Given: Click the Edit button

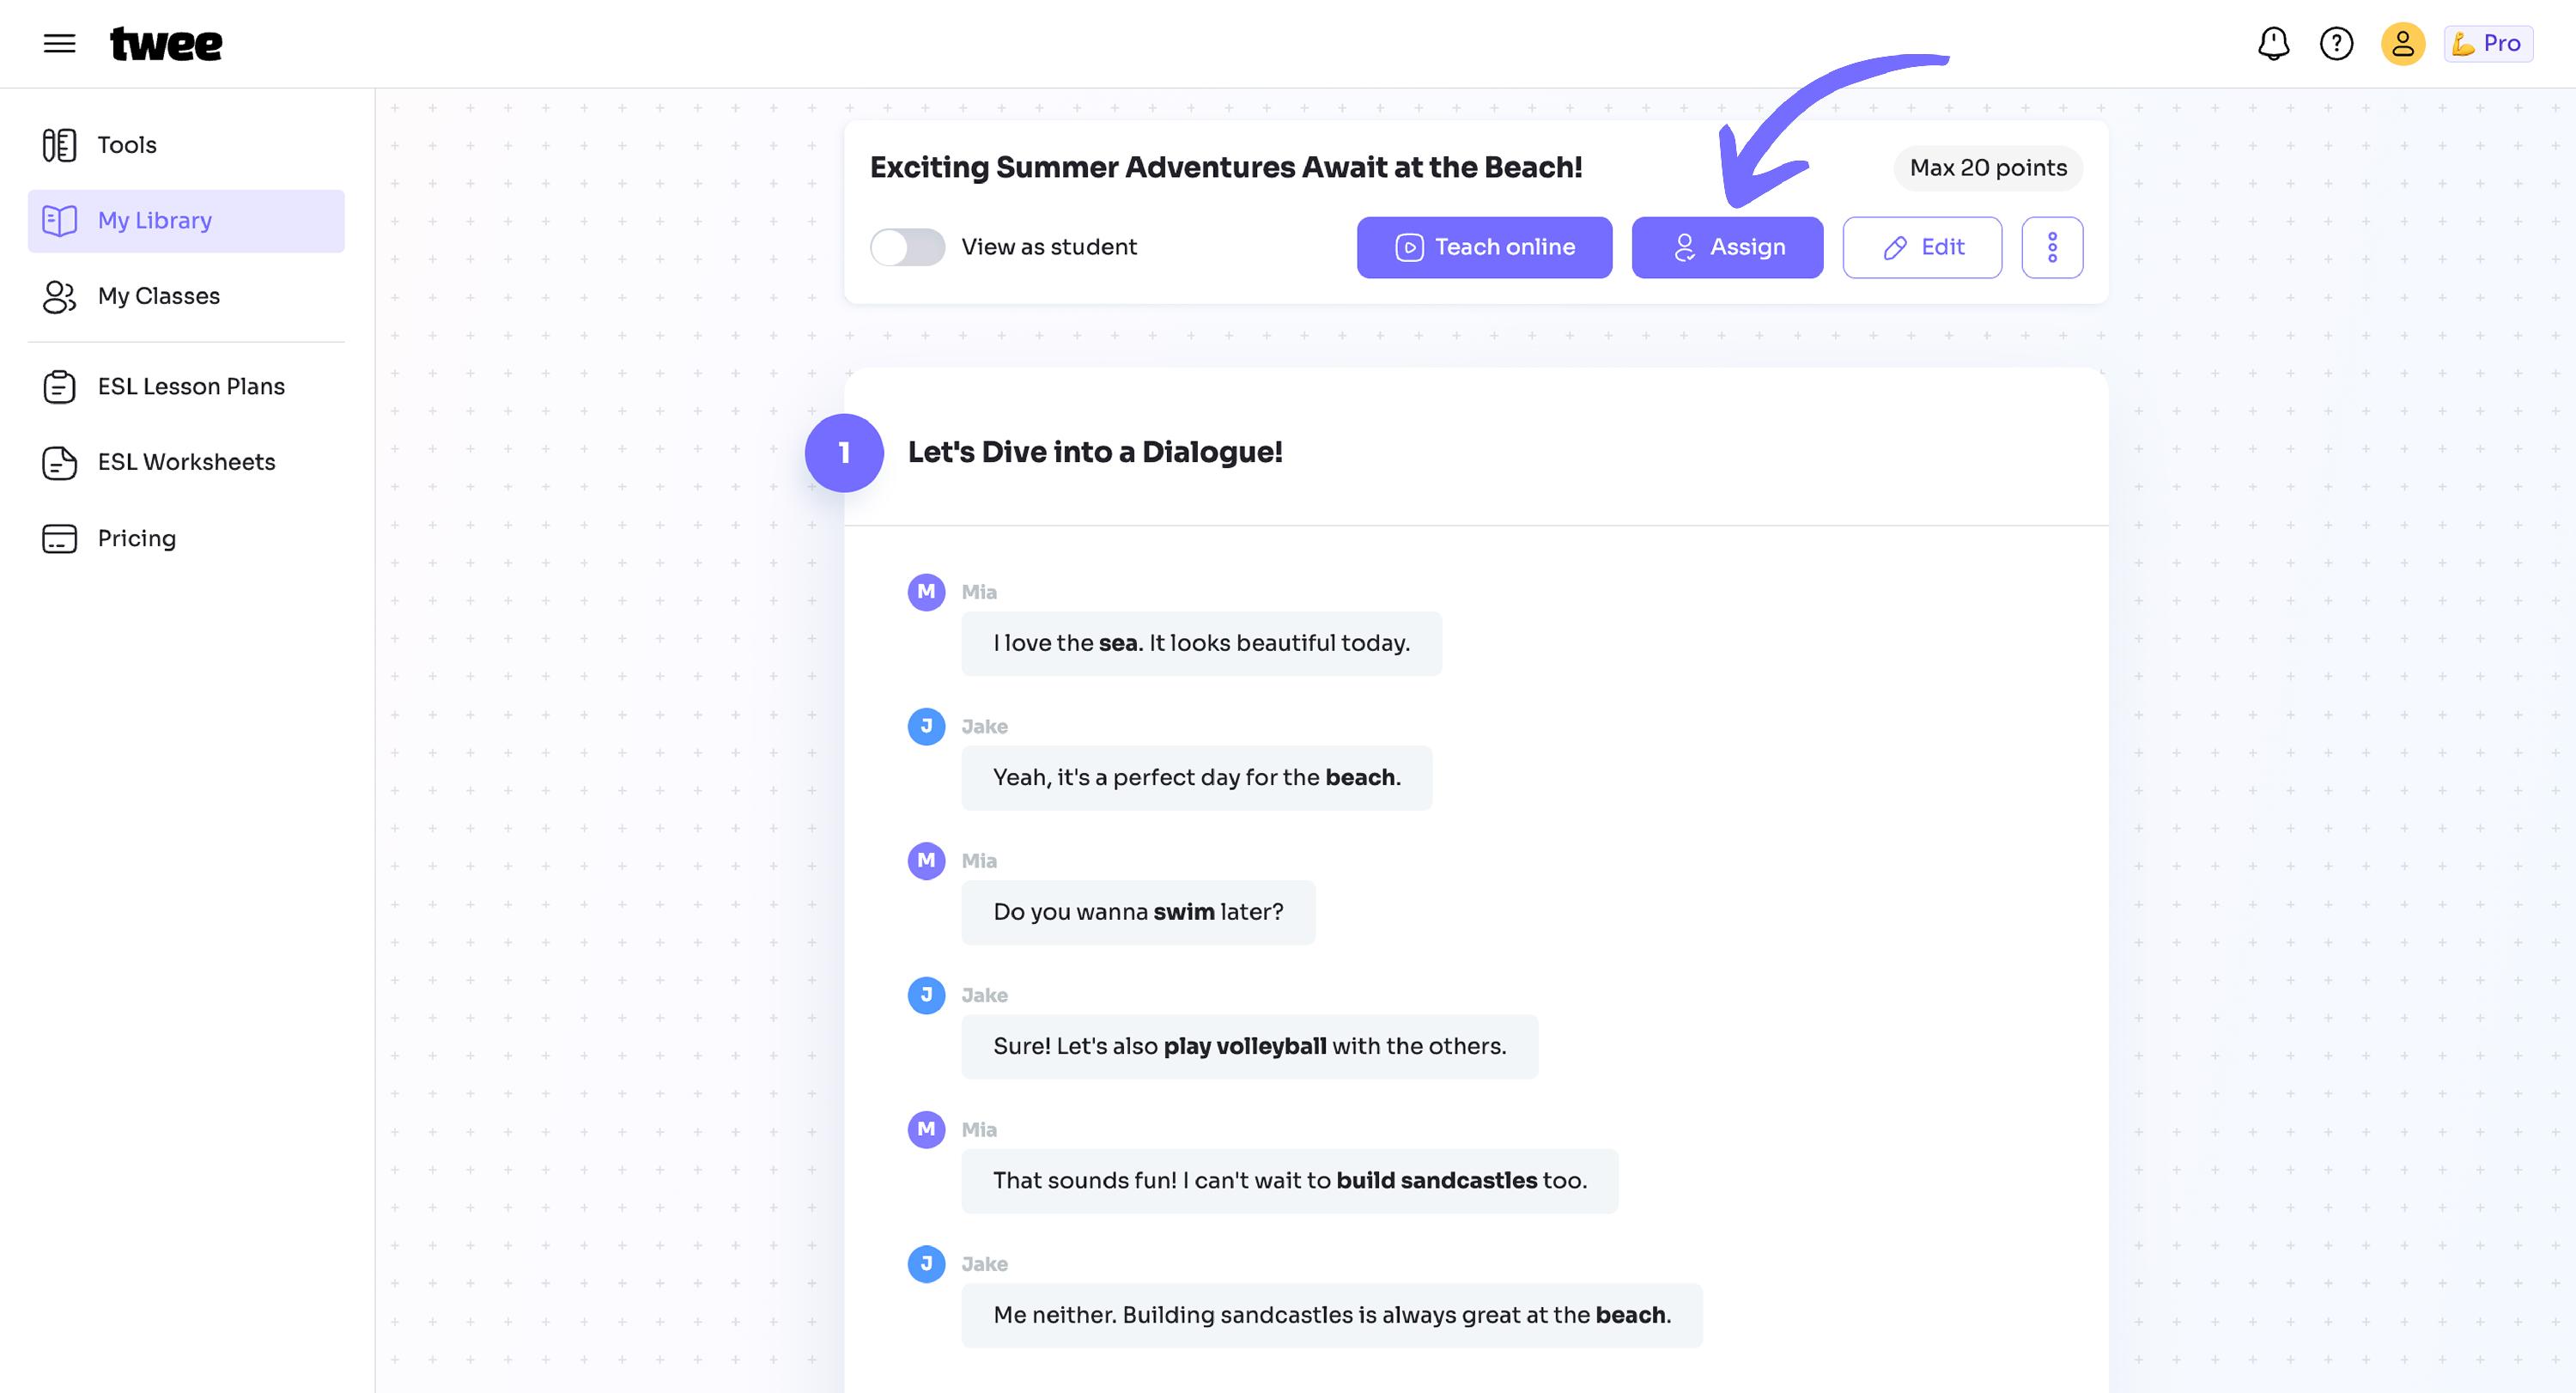Looking at the screenshot, I should pos(1922,247).
